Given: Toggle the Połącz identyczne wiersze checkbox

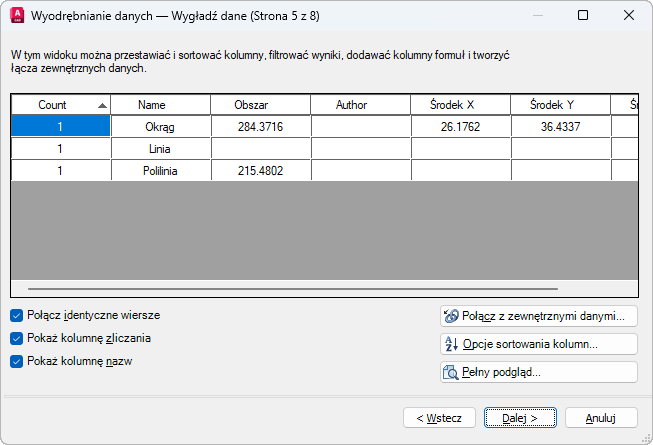Looking at the screenshot, I should tap(16, 315).
